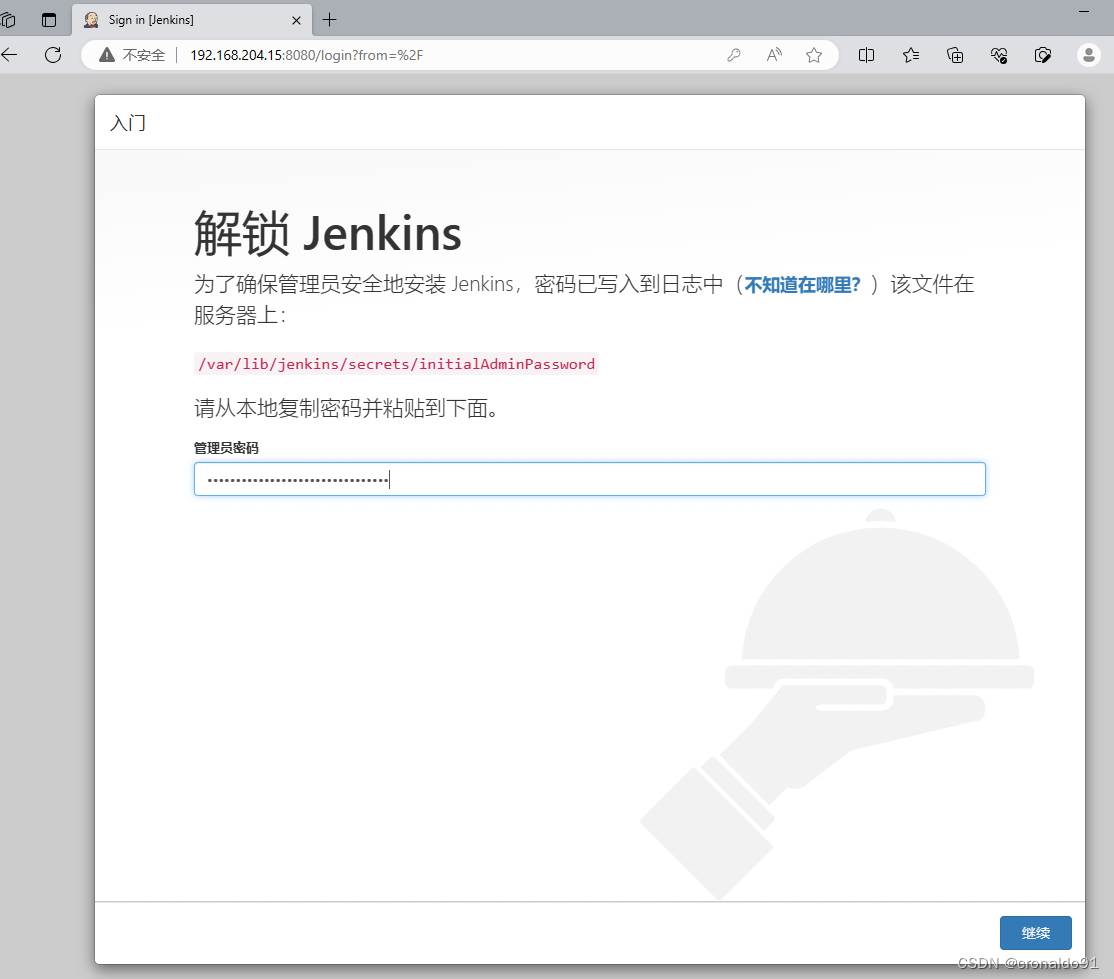Click the 解锁 Jenkins heading
Image resolution: width=1114 pixels, height=979 pixels.
coord(328,233)
